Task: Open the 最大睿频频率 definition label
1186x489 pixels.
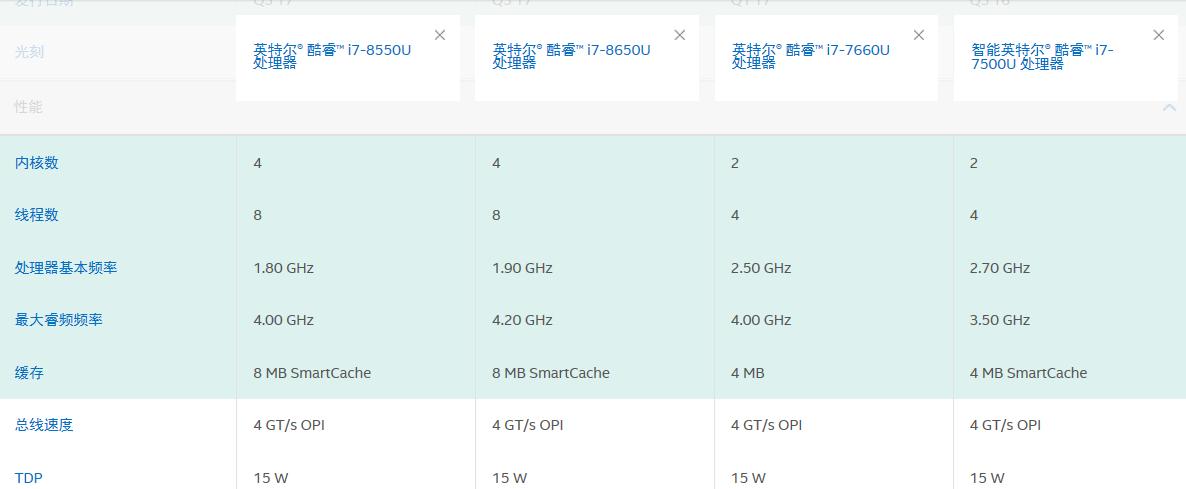Action: 59,320
